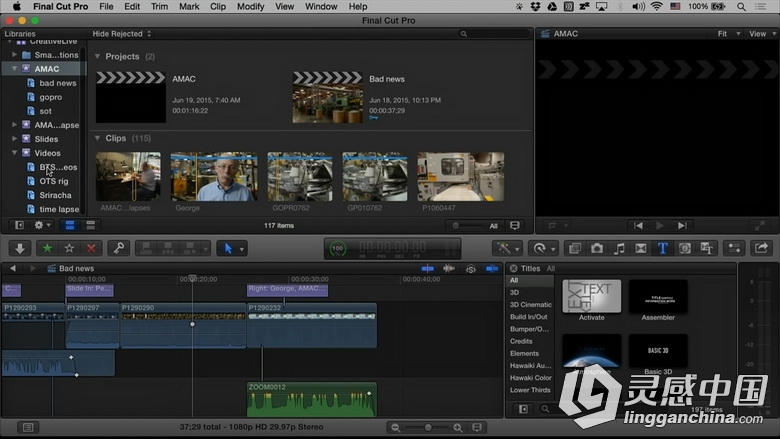Select the George clip thumbnail
This screenshot has height=439, width=780.
click(x=214, y=177)
